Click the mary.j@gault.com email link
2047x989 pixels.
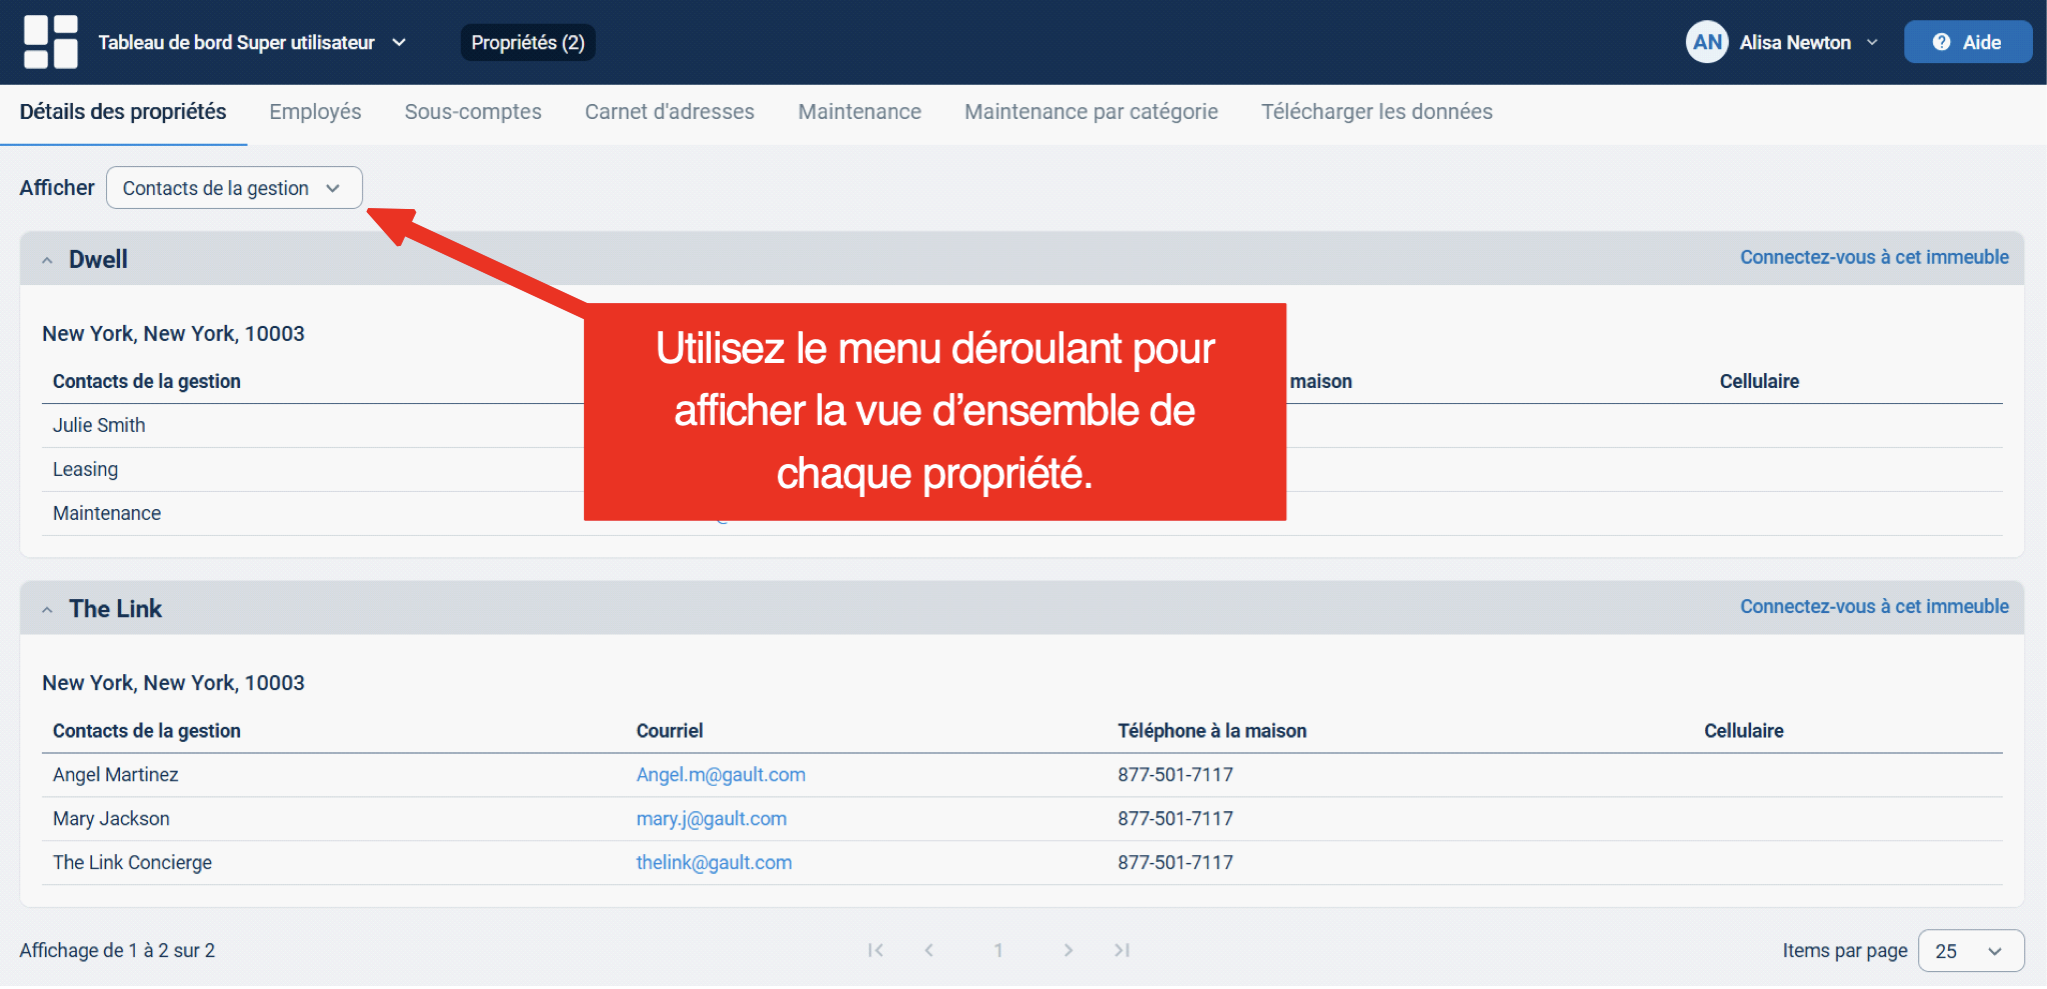point(711,819)
